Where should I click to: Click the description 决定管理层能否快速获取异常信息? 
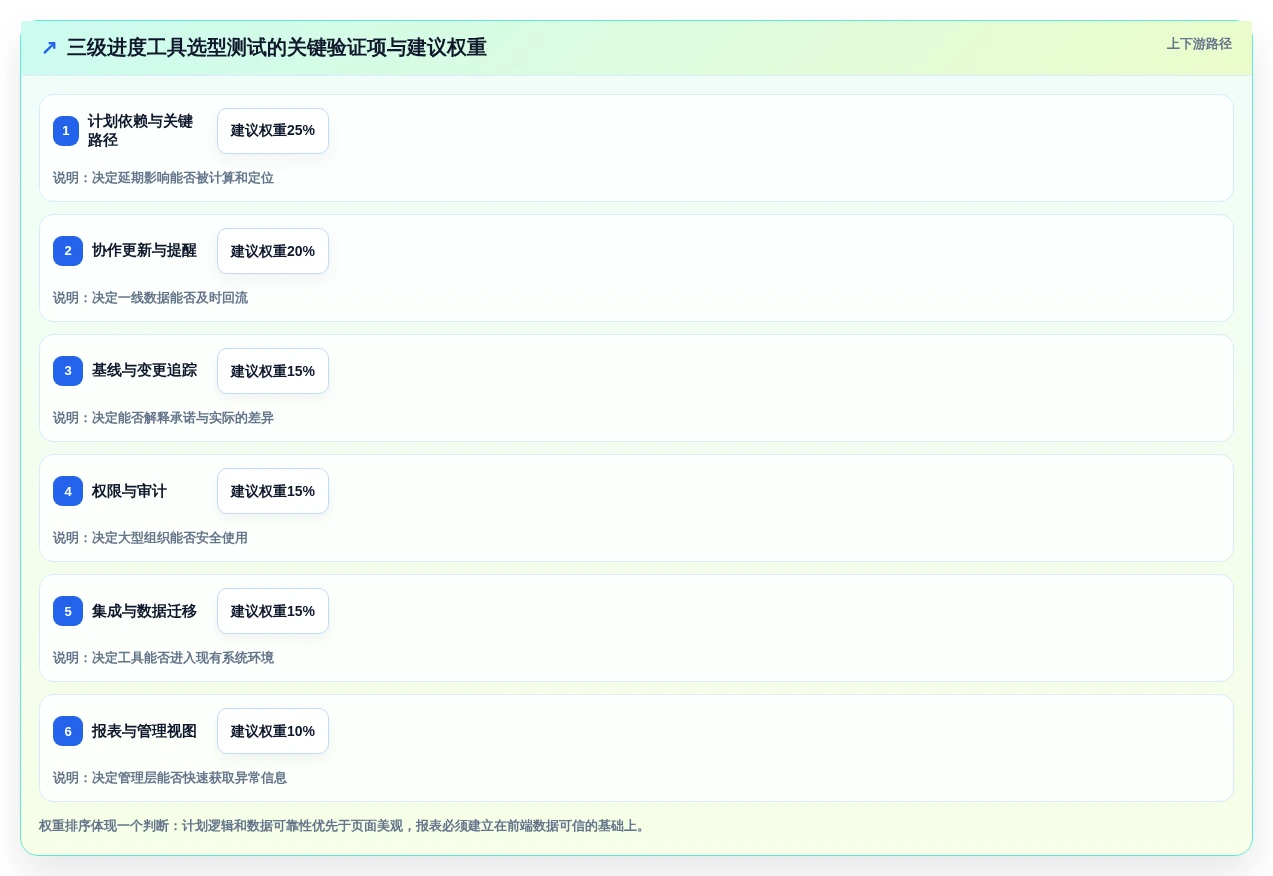point(170,778)
